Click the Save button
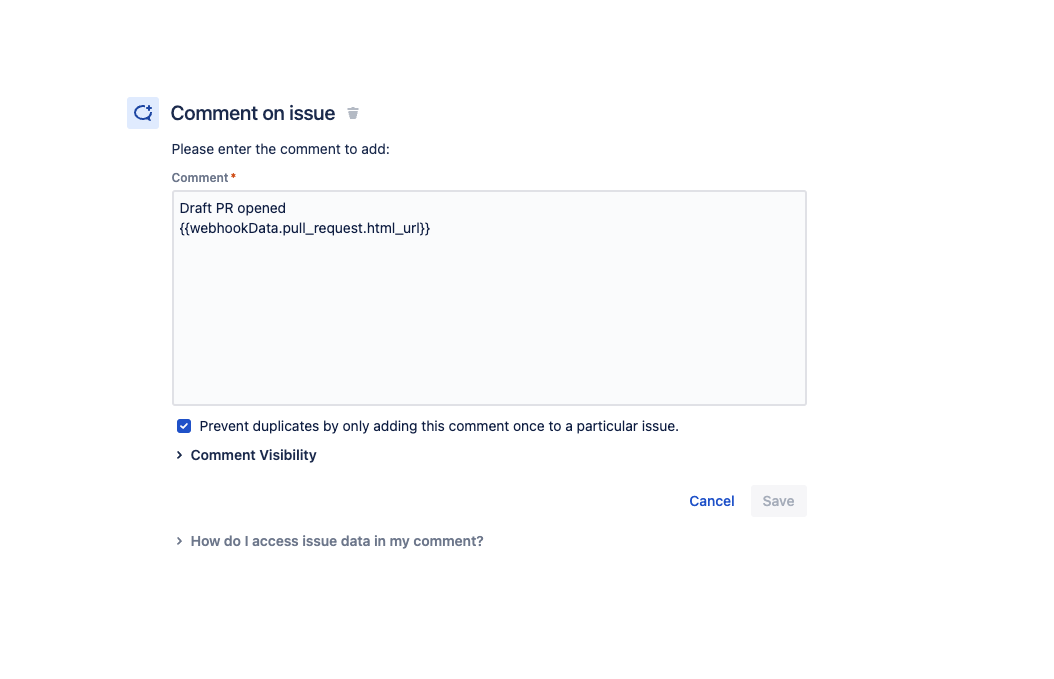Image resolution: width=1054 pixels, height=679 pixels. pos(778,501)
